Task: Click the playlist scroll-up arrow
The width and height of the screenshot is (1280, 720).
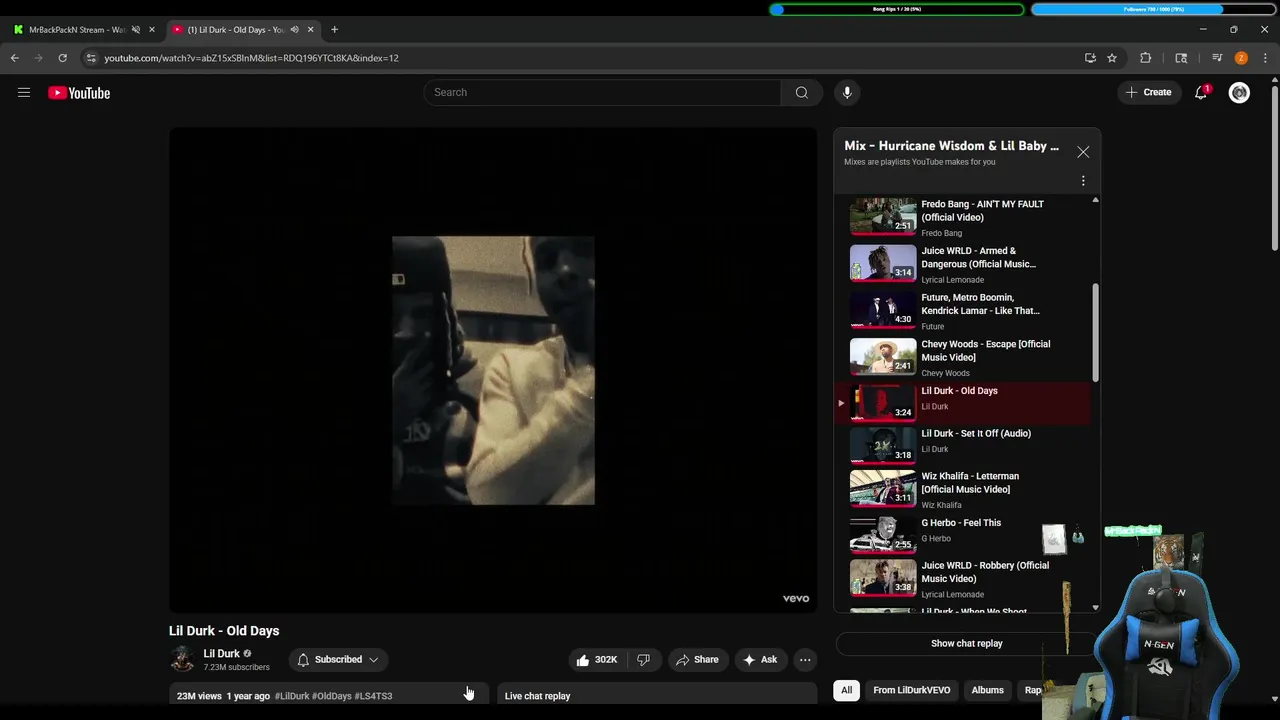Action: (1095, 200)
